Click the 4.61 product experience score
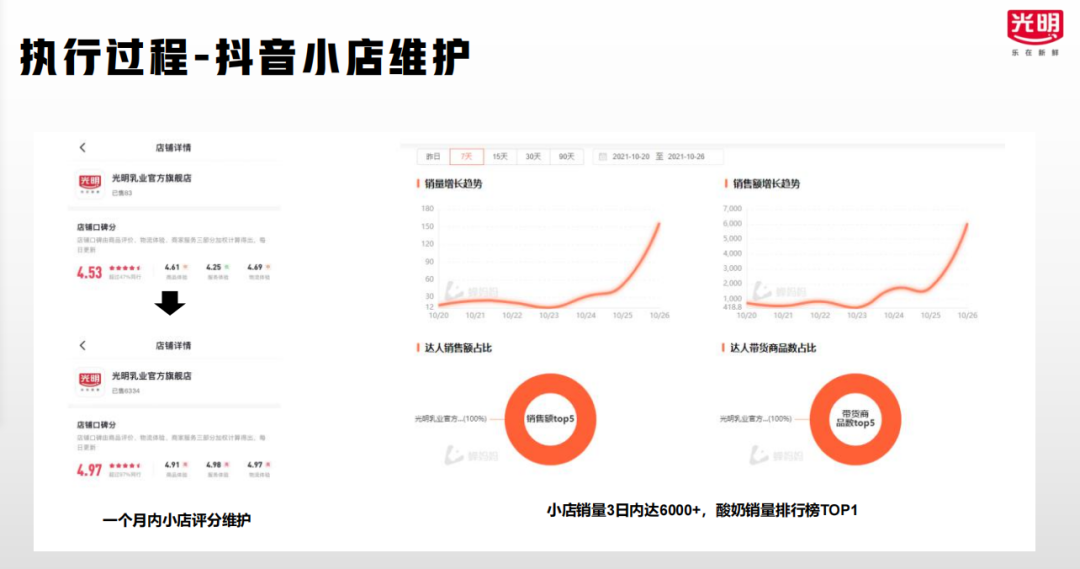 172,267
